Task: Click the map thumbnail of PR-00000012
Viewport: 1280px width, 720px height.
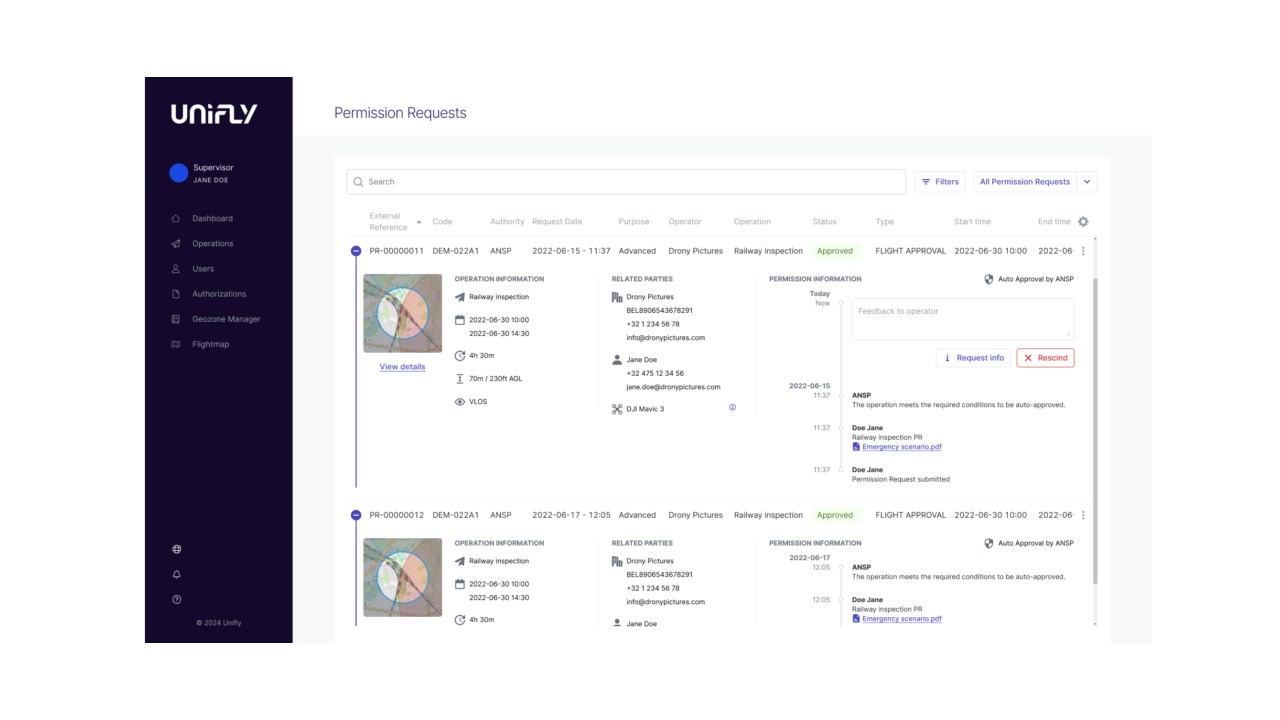Action: (x=402, y=577)
